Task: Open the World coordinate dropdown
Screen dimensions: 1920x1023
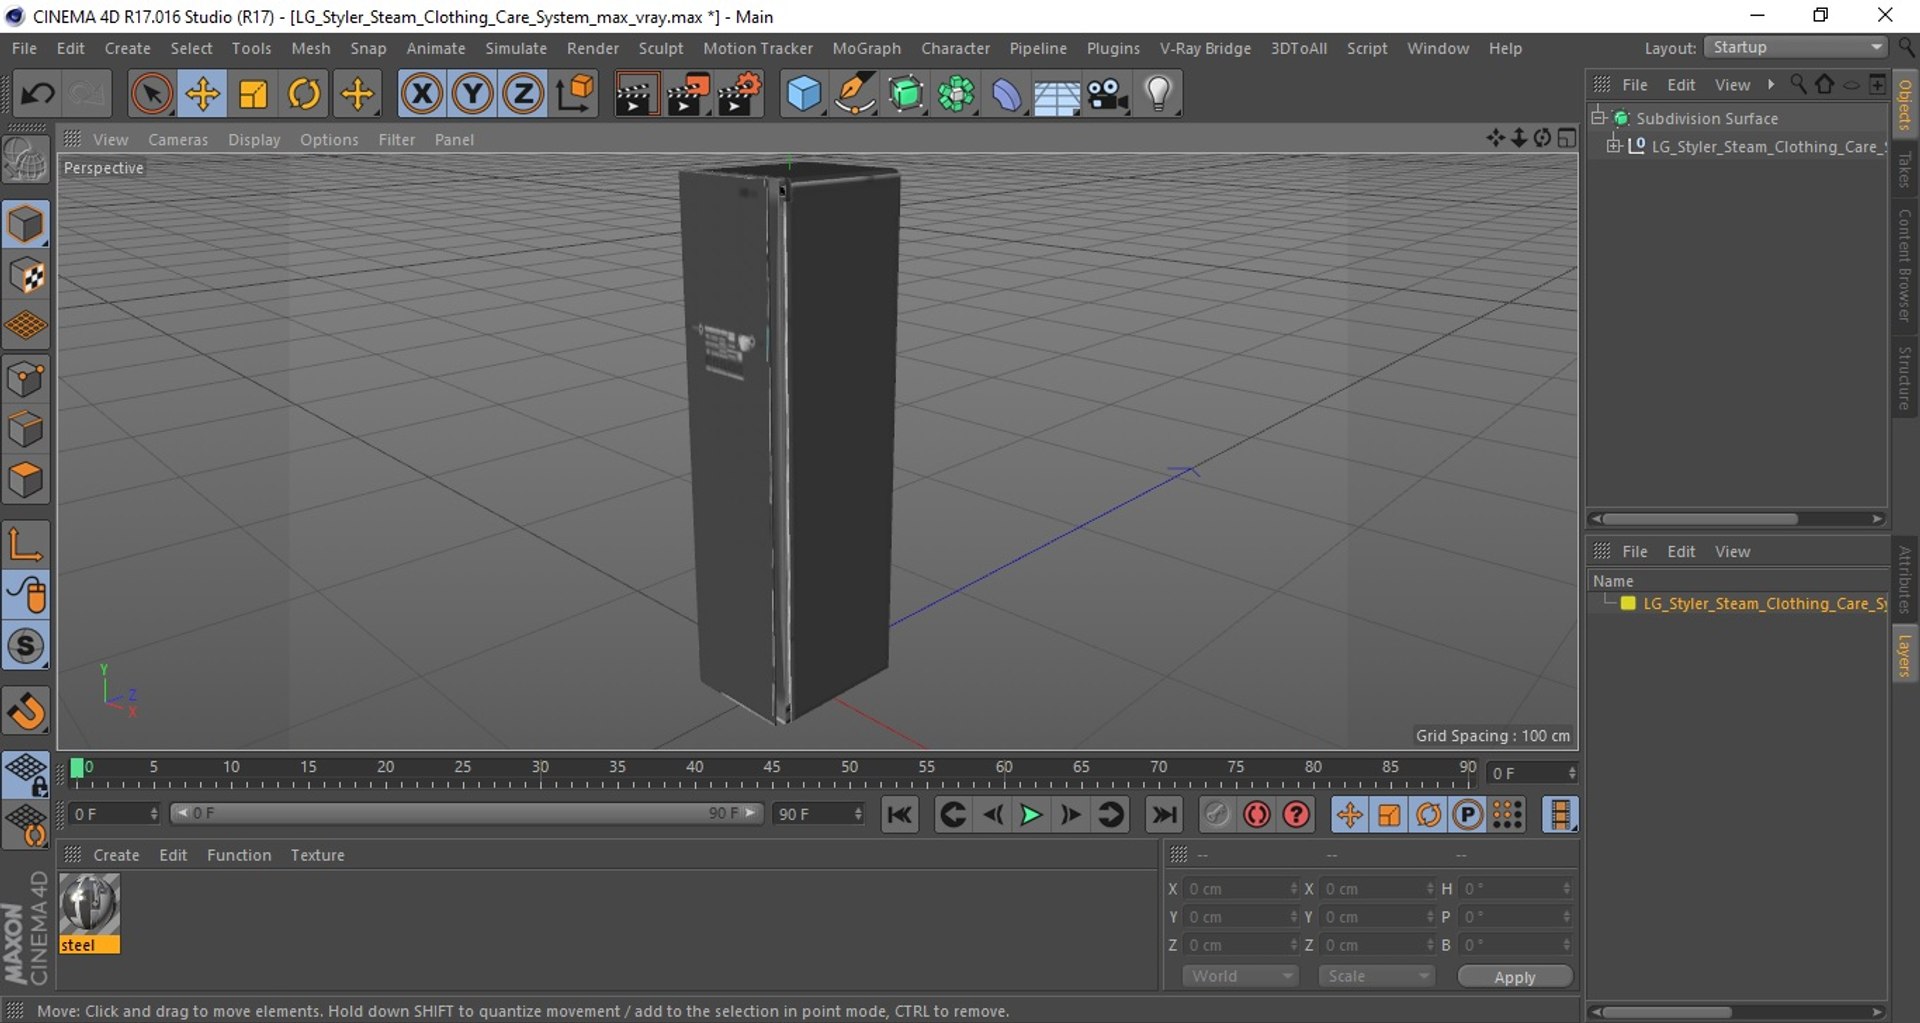Action: tap(1240, 976)
